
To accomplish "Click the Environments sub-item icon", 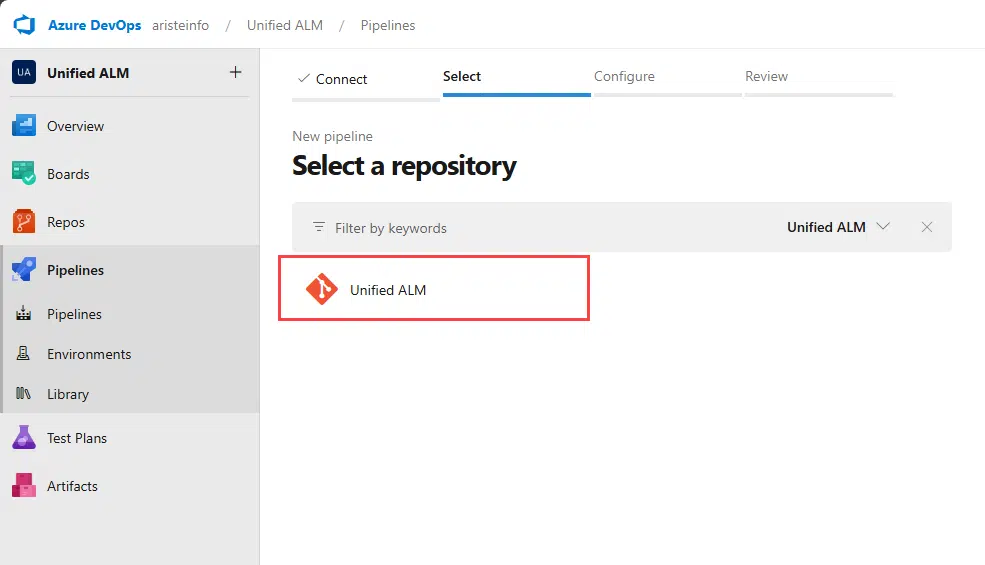I will coord(24,354).
